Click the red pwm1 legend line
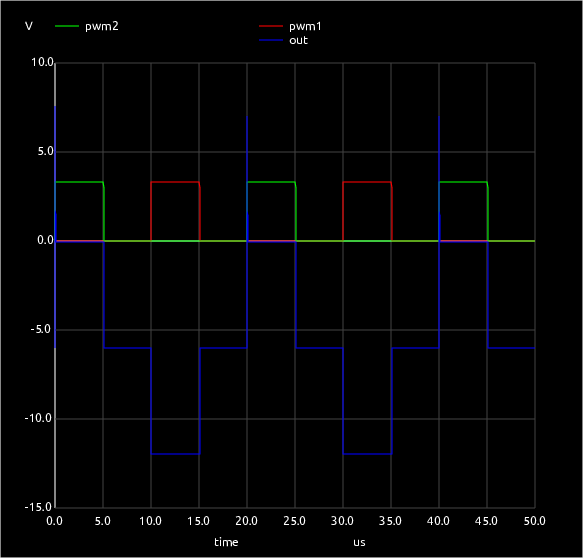 pyautogui.click(x=271, y=26)
